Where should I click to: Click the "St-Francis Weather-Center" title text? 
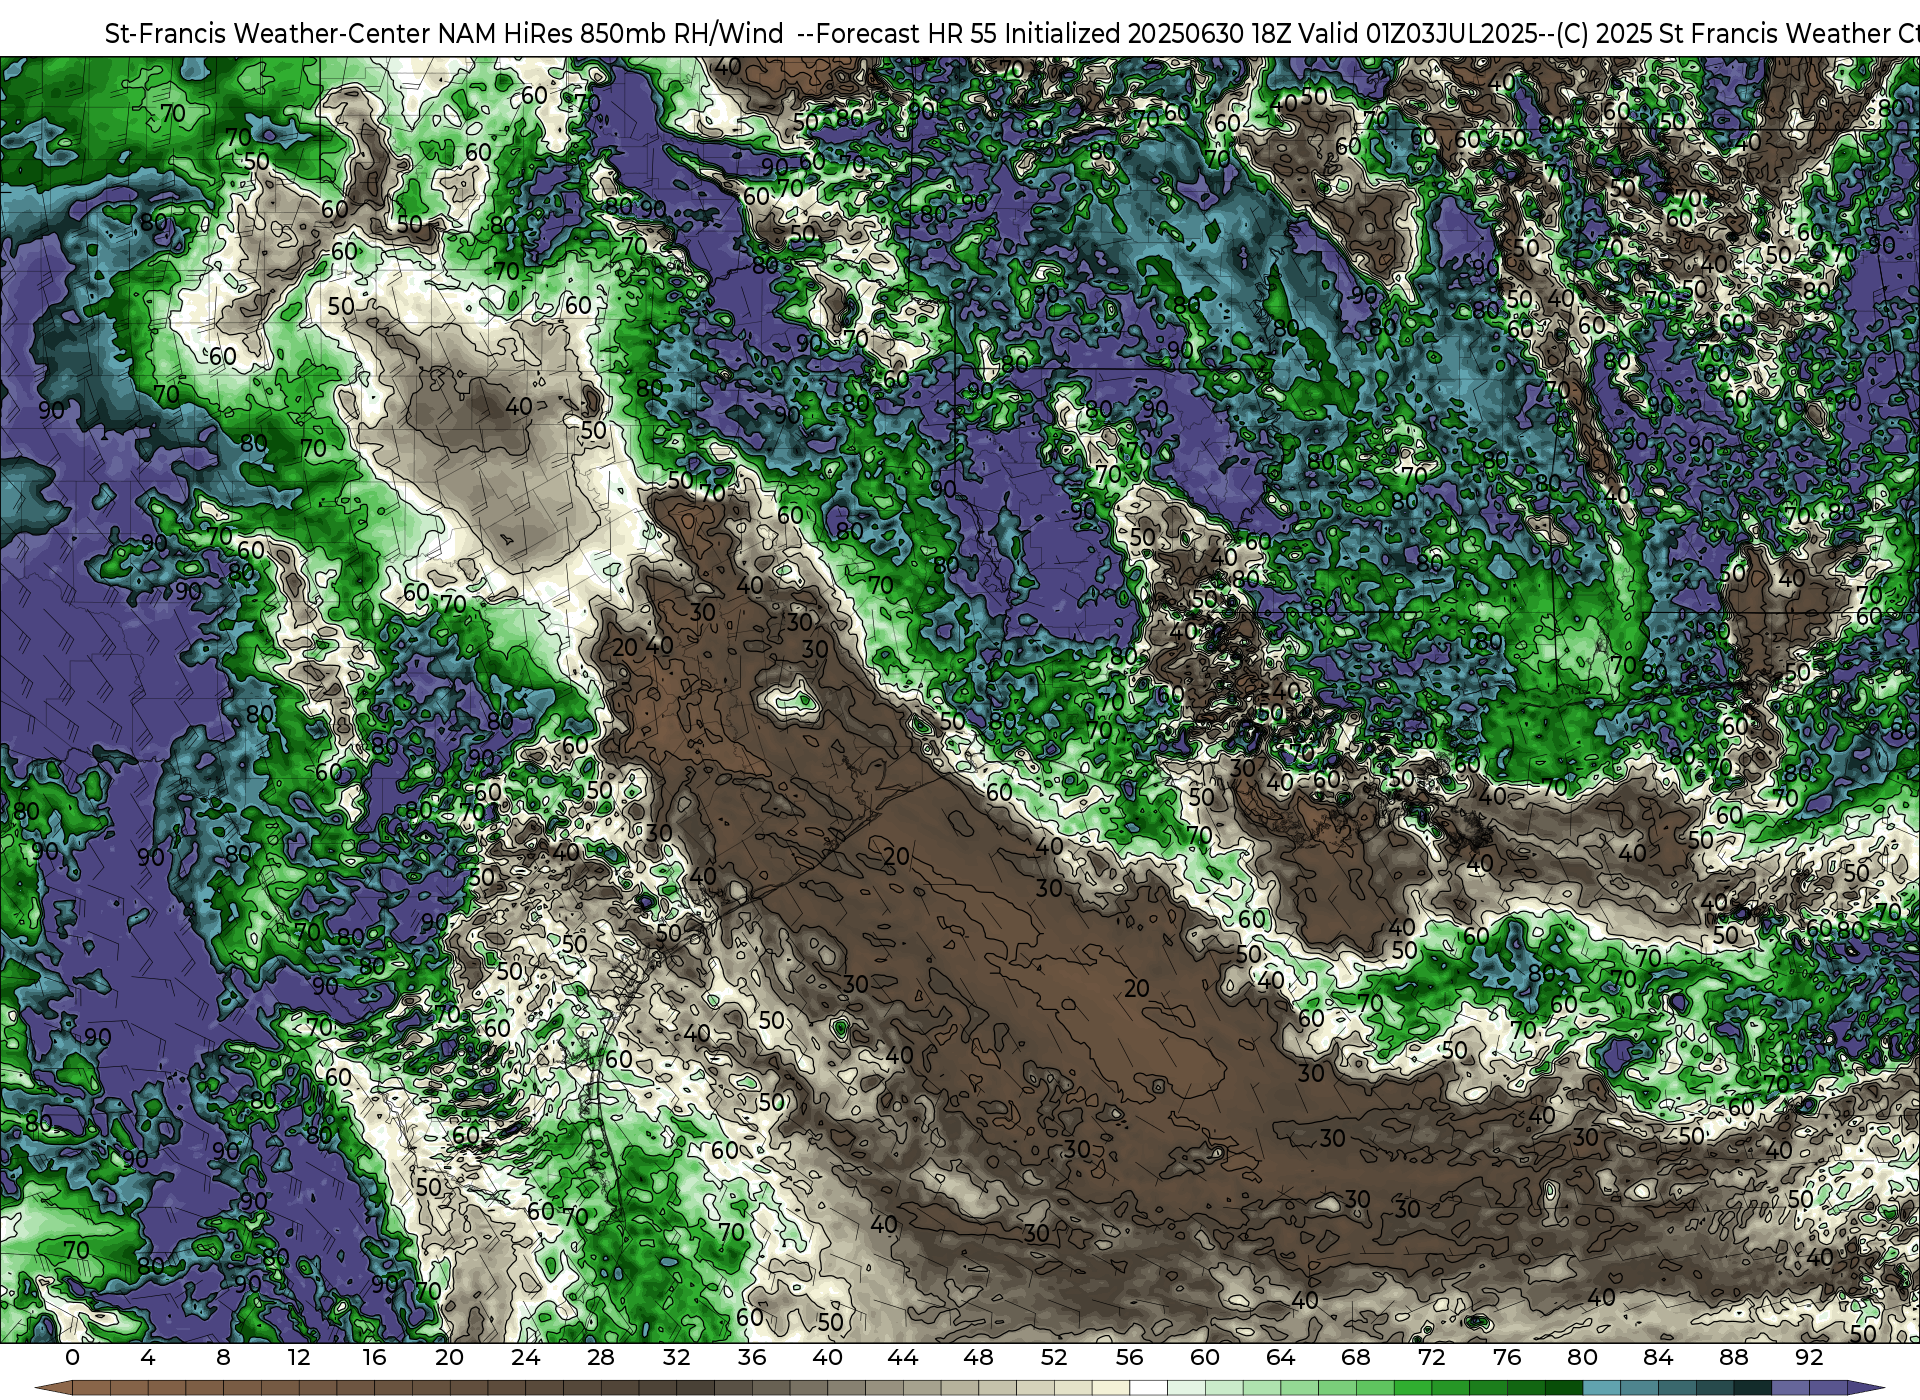click(267, 33)
